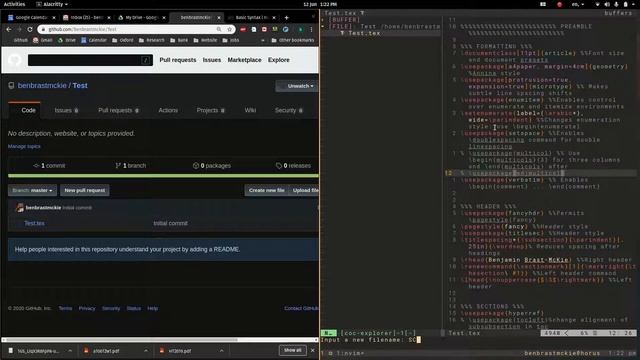The image size is (640, 360).
Task: Open a new browser tab
Action: pos(287,18)
